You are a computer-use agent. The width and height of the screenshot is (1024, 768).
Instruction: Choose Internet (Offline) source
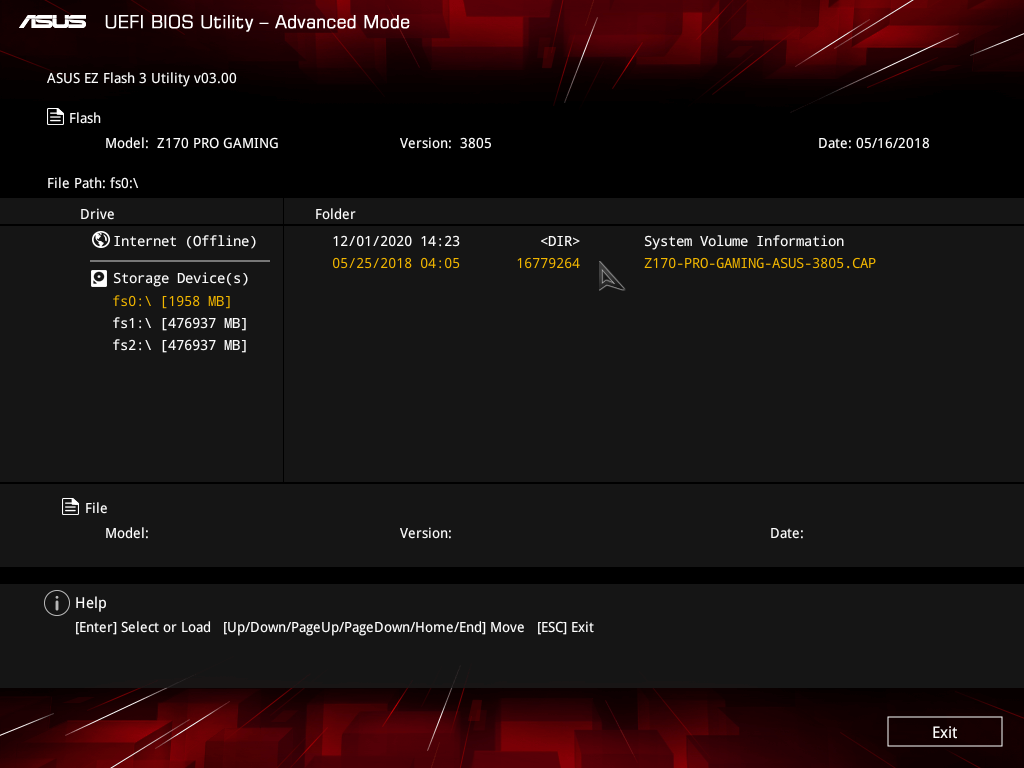185,241
